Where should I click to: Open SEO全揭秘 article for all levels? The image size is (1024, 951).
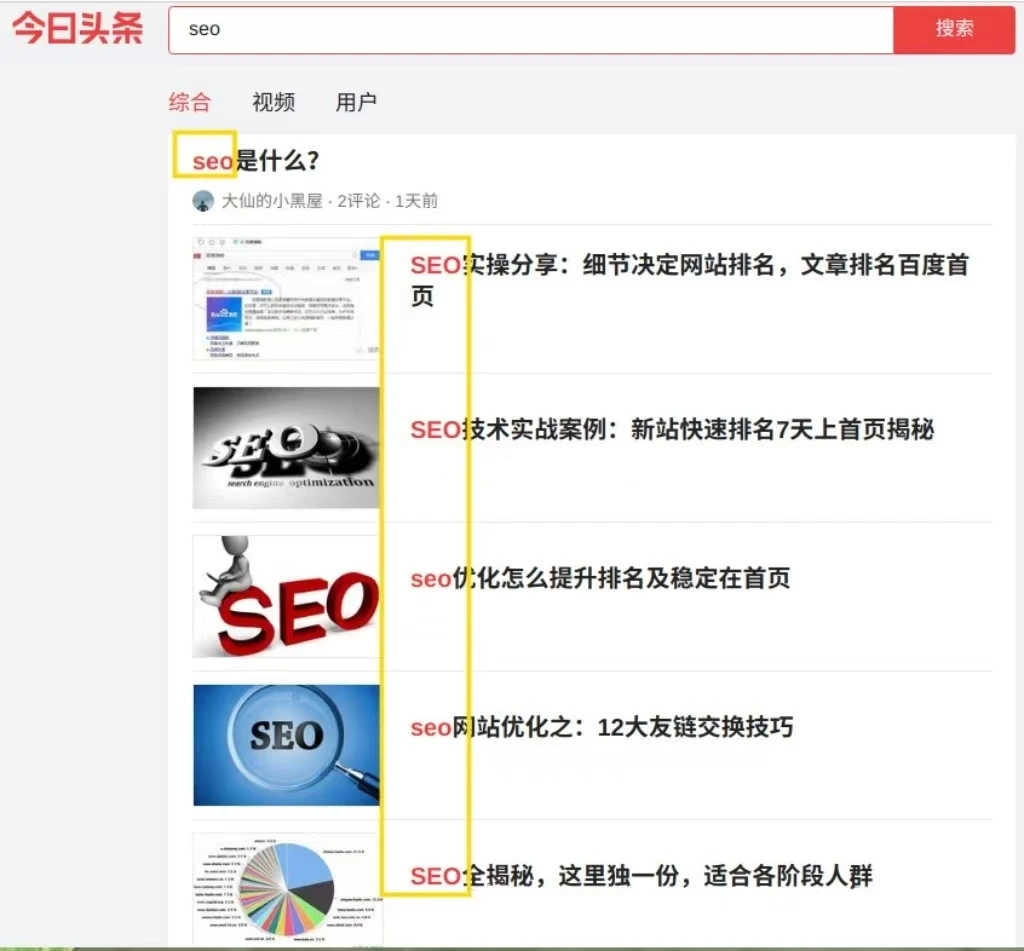639,876
